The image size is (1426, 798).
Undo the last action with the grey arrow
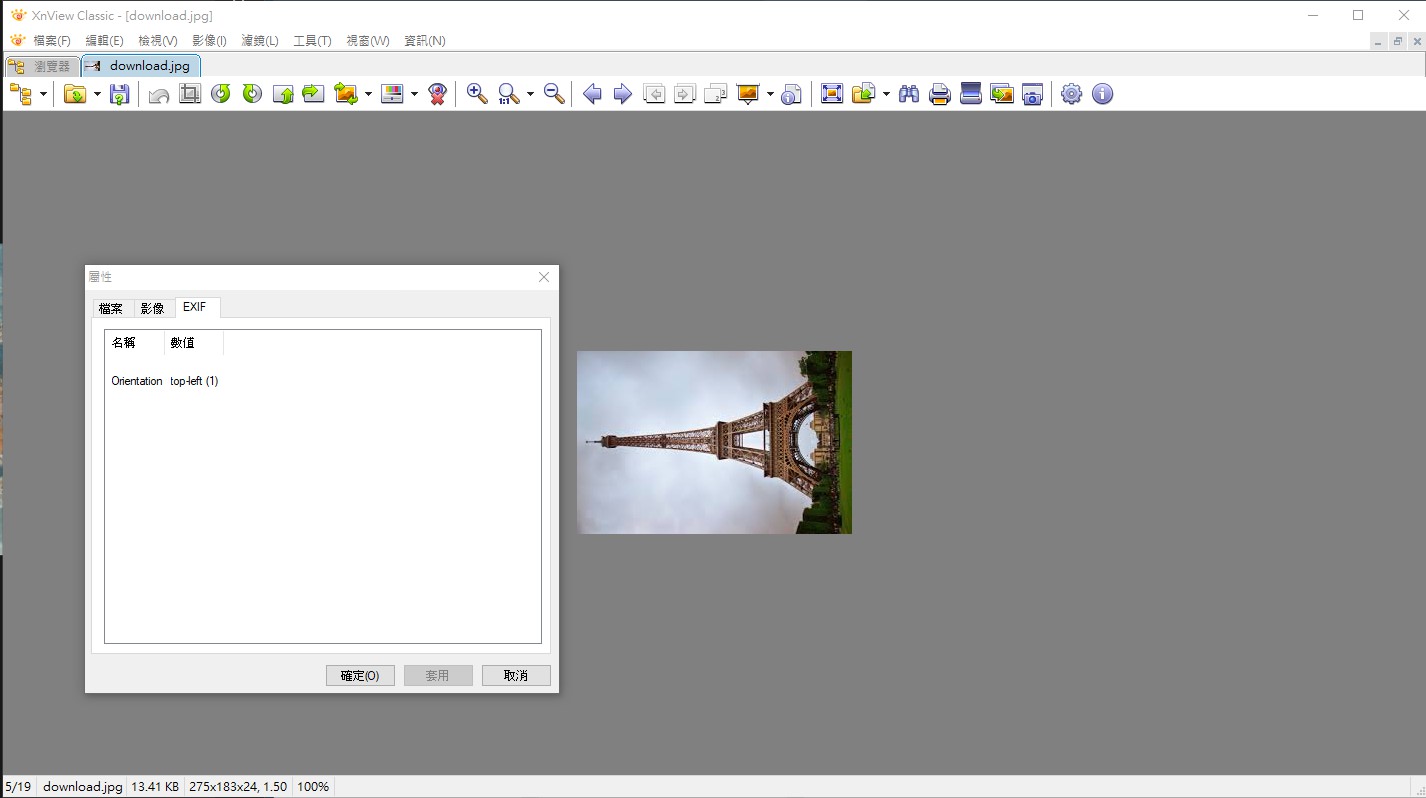(158, 94)
